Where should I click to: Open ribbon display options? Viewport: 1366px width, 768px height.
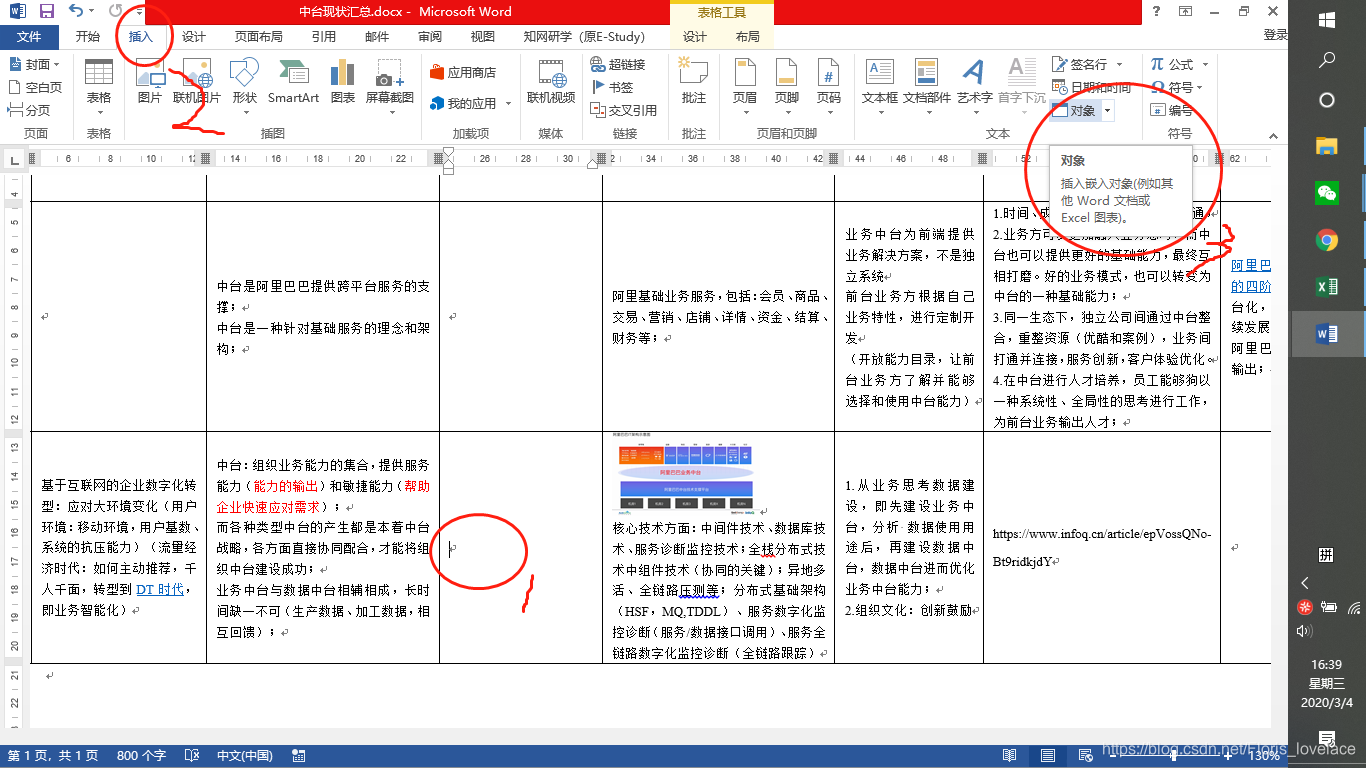coord(1185,11)
